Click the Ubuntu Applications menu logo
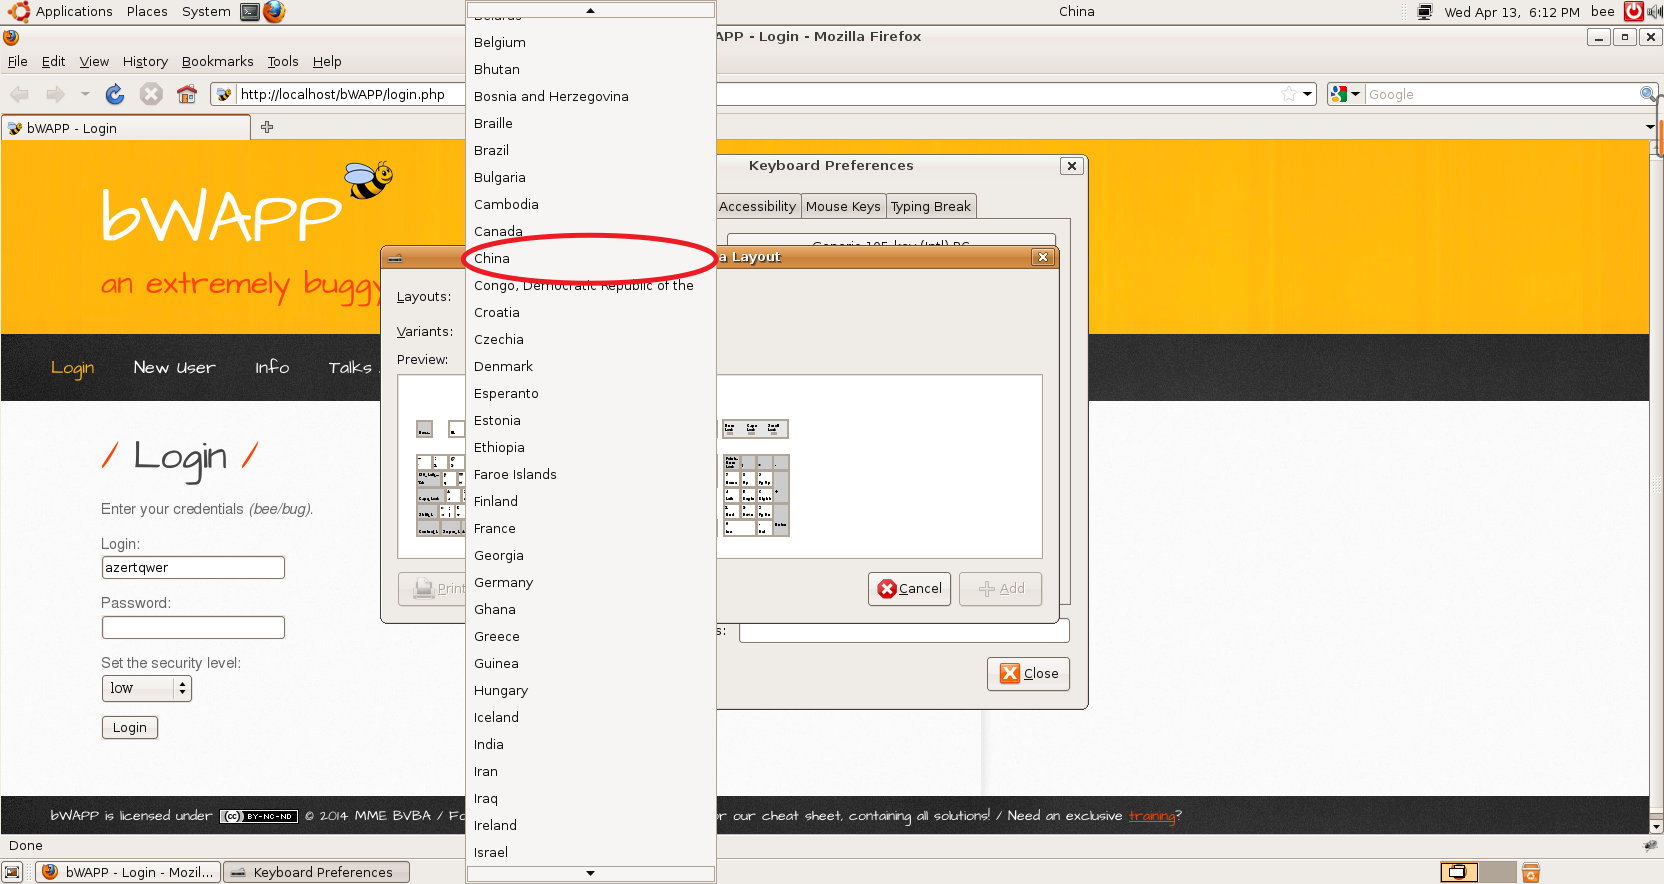 pyautogui.click(x=19, y=12)
